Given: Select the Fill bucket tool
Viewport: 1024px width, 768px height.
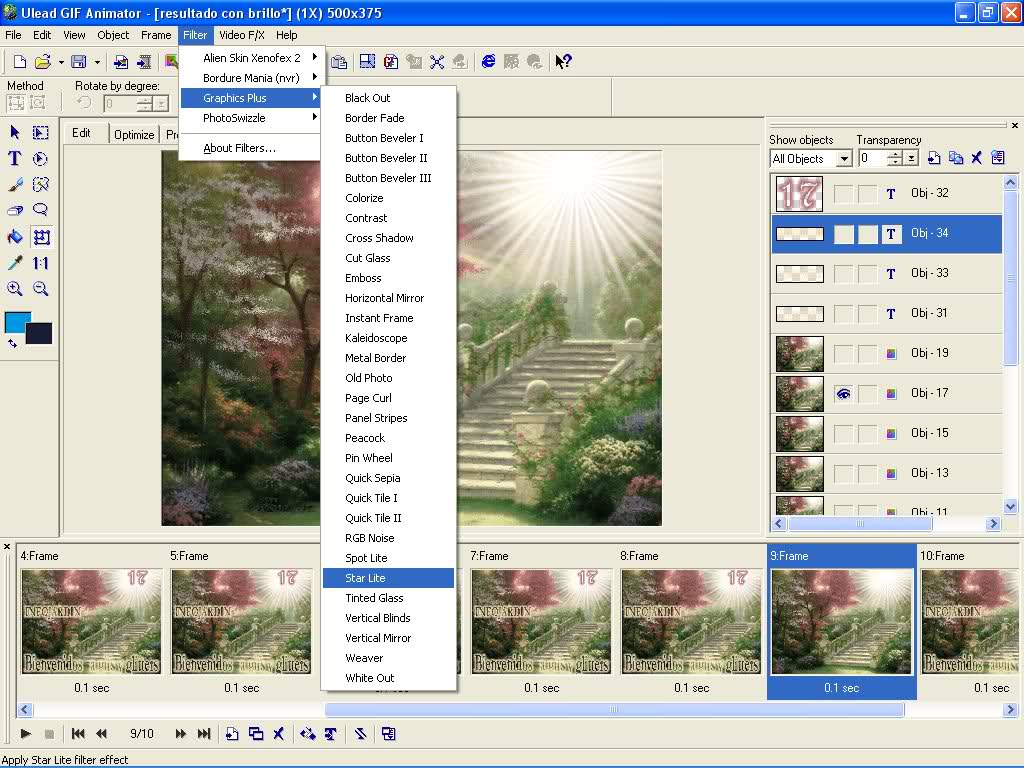Looking at the screenshot, I should (x=15, y=237).
